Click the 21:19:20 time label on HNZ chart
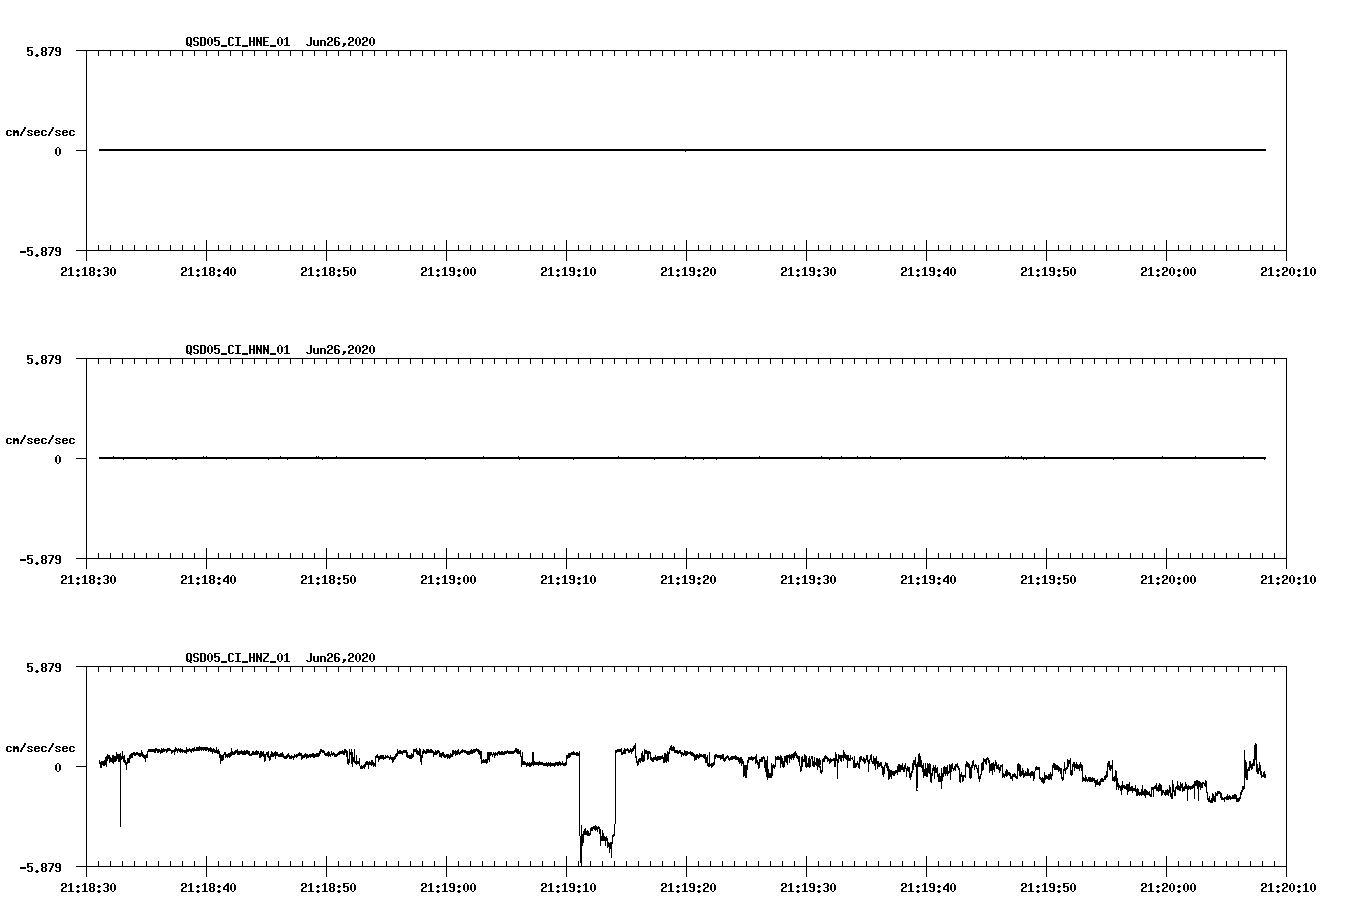The height and width of the screenshot is (924, 1358). (688, 887)
